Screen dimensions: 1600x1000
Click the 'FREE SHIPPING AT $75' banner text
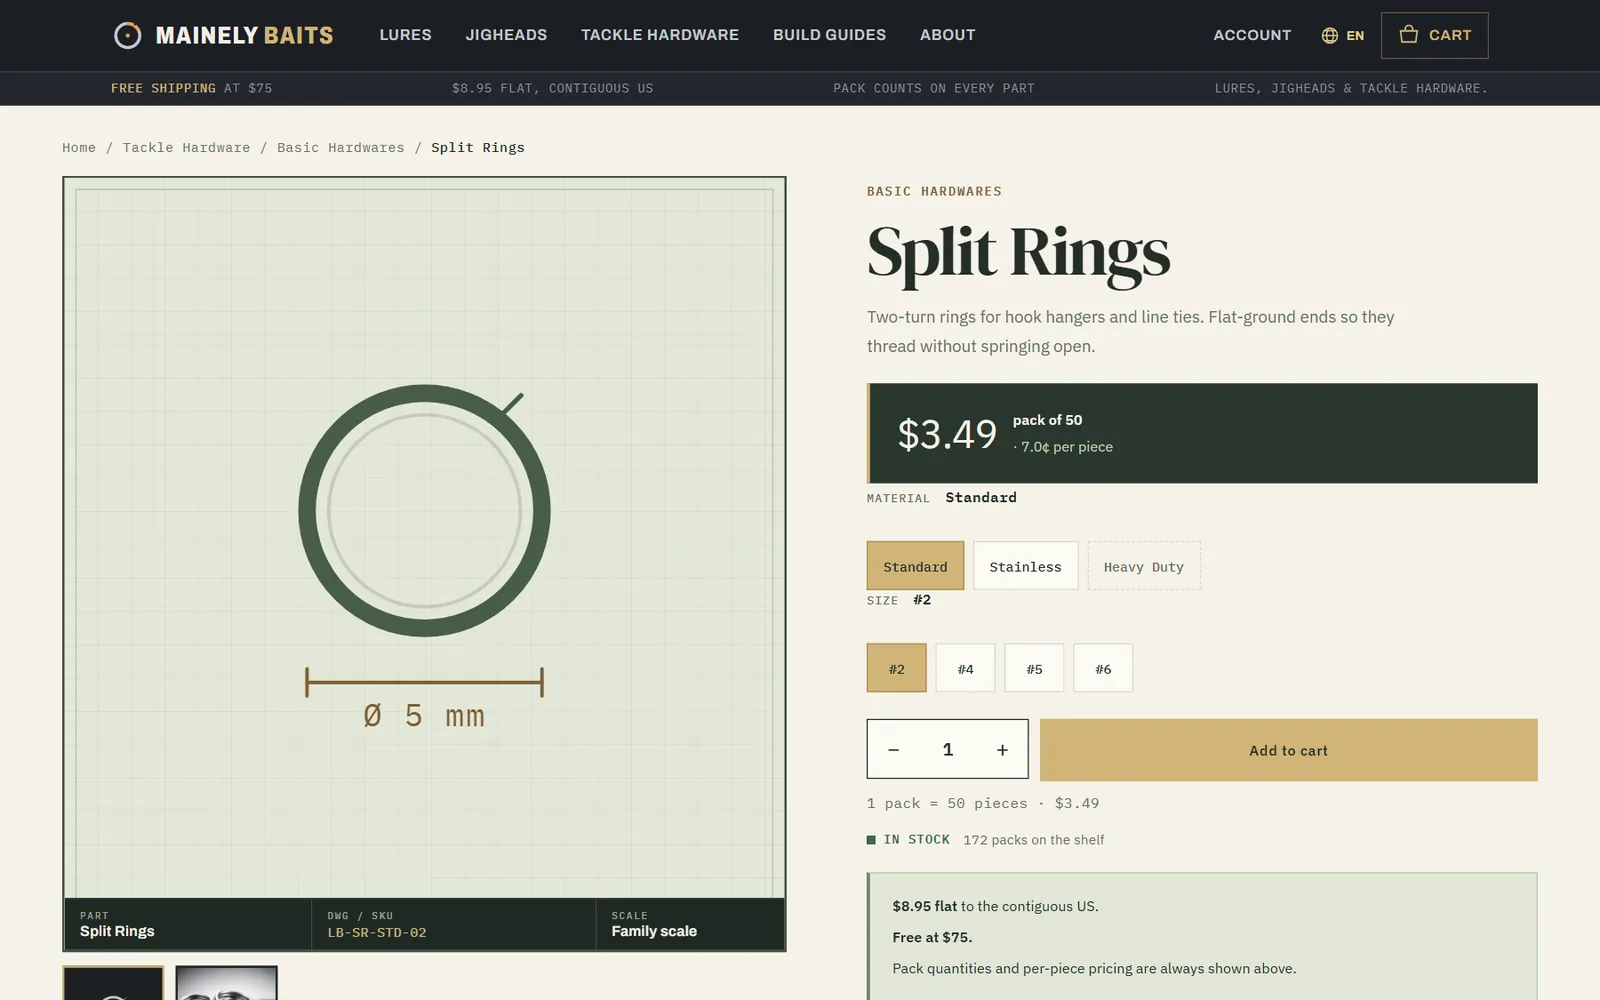tap(191, 88)
